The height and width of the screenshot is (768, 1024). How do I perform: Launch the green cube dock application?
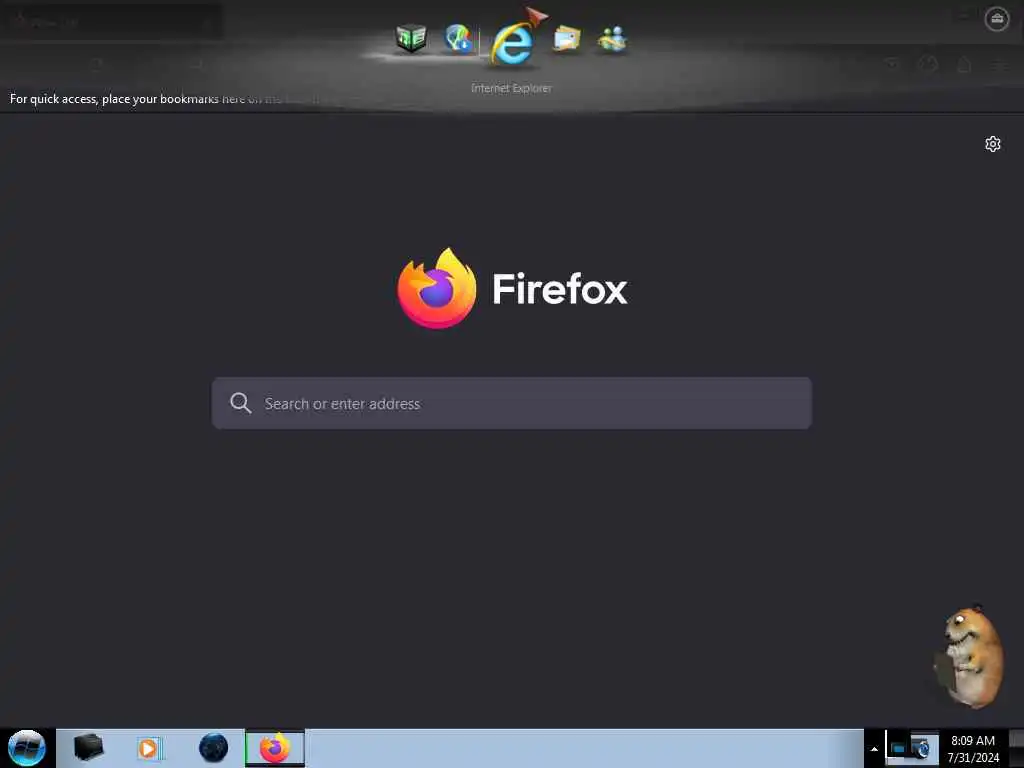point(411,38)
